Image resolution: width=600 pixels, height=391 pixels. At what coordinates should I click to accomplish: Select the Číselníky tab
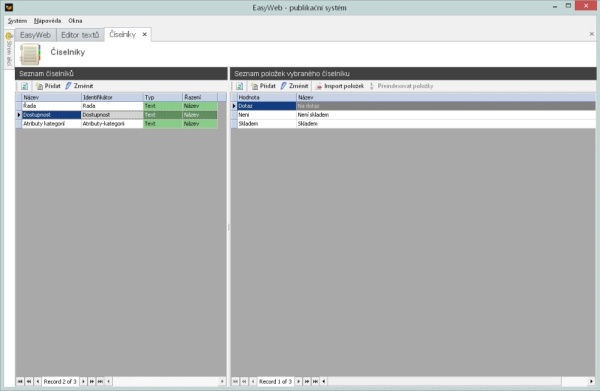click(122, 34)
